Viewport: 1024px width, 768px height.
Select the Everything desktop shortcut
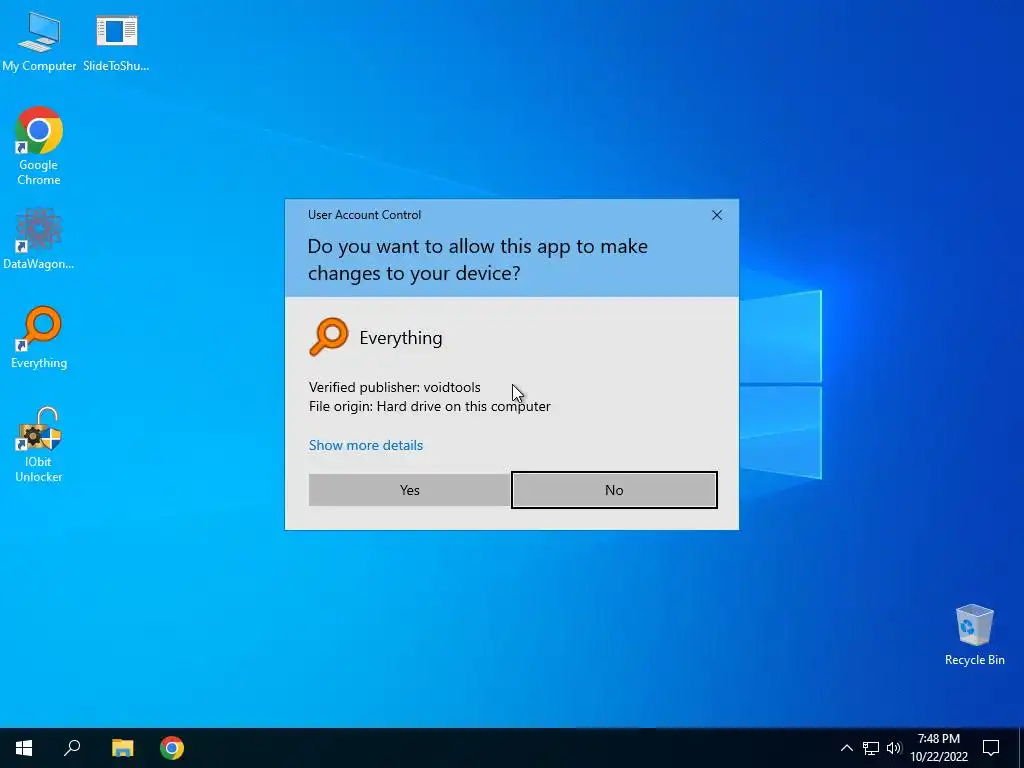(x=39, y=338)
